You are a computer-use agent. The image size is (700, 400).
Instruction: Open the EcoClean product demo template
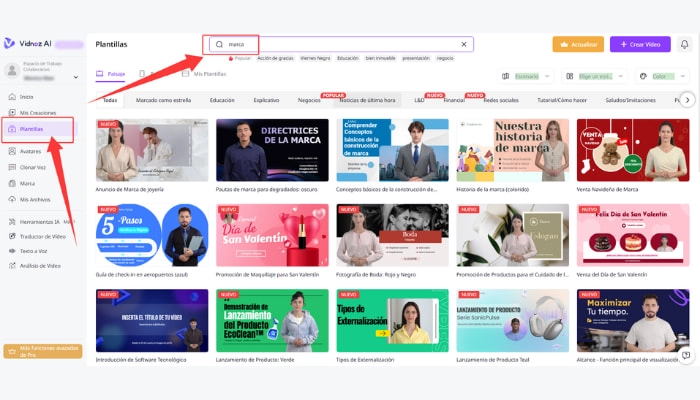click(x=272, y=321)
